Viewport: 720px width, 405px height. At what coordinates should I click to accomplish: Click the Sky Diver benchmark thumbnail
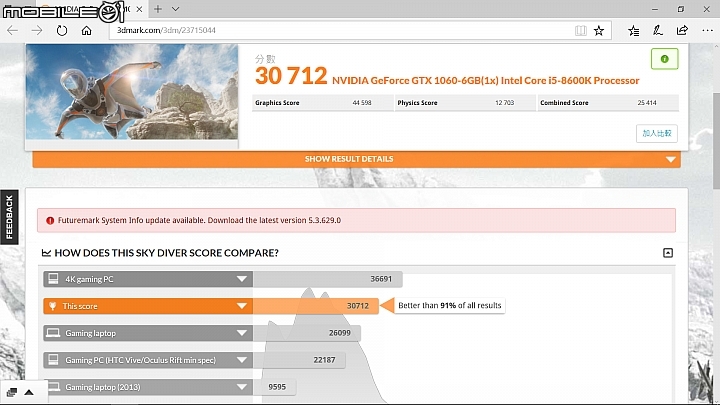[132, 91]
